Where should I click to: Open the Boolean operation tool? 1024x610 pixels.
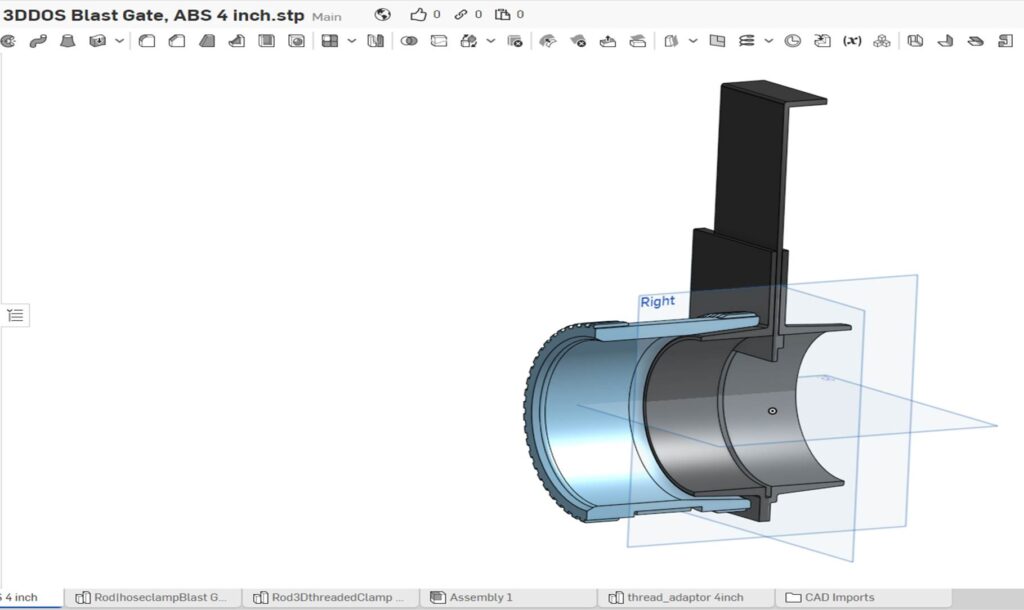(x=409, y=41)
